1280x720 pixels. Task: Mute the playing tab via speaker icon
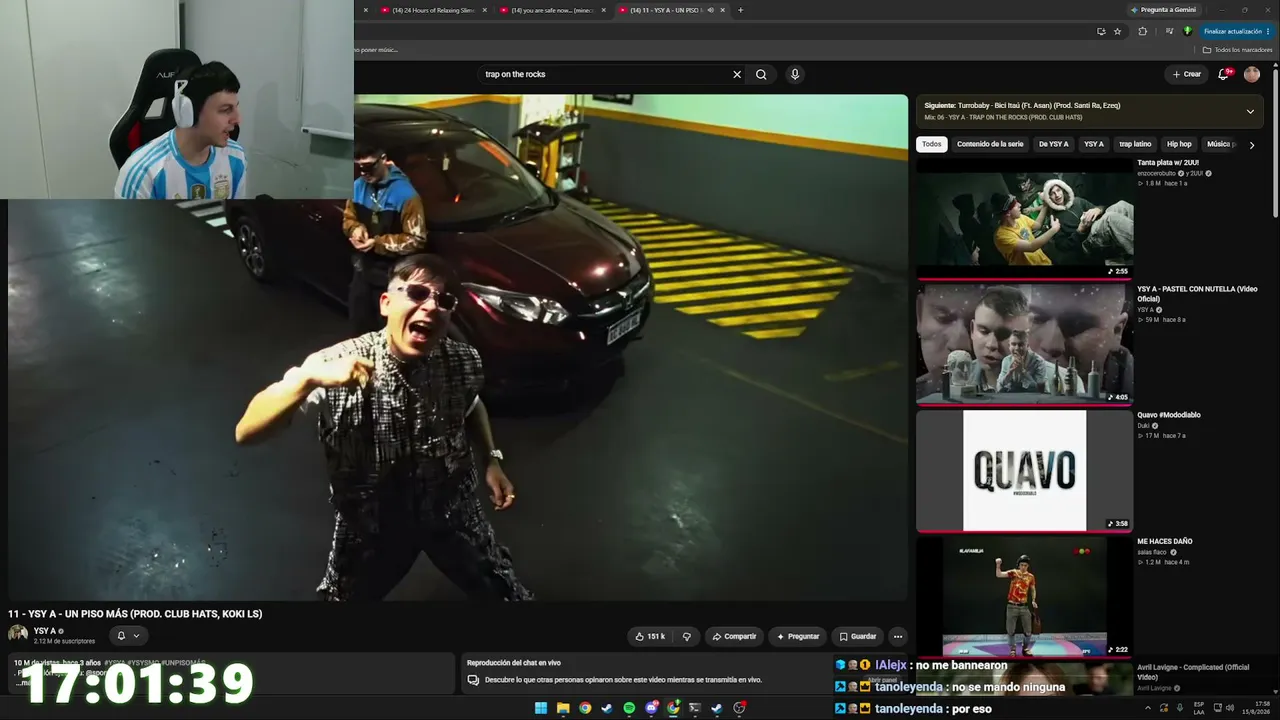tap(710, 10)
